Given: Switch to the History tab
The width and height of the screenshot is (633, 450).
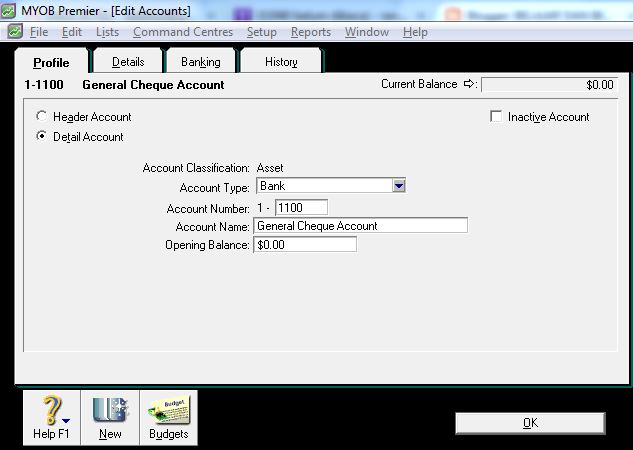Looking at the screenshot, I should point(281,62).
